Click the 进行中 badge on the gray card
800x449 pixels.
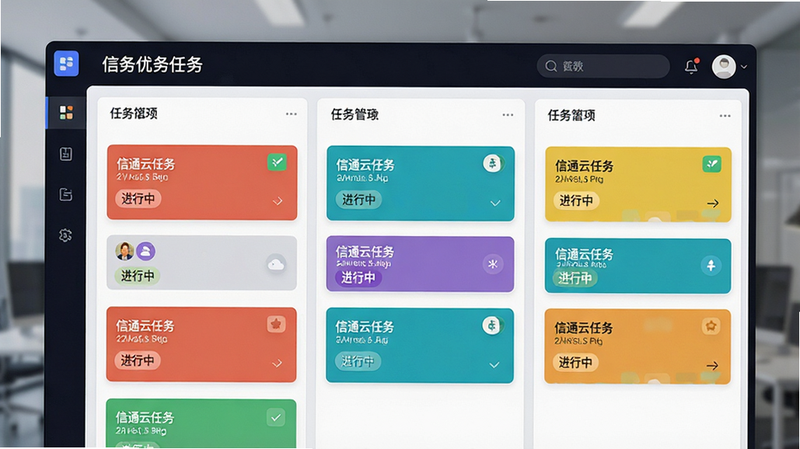click(x=137, y=276)
